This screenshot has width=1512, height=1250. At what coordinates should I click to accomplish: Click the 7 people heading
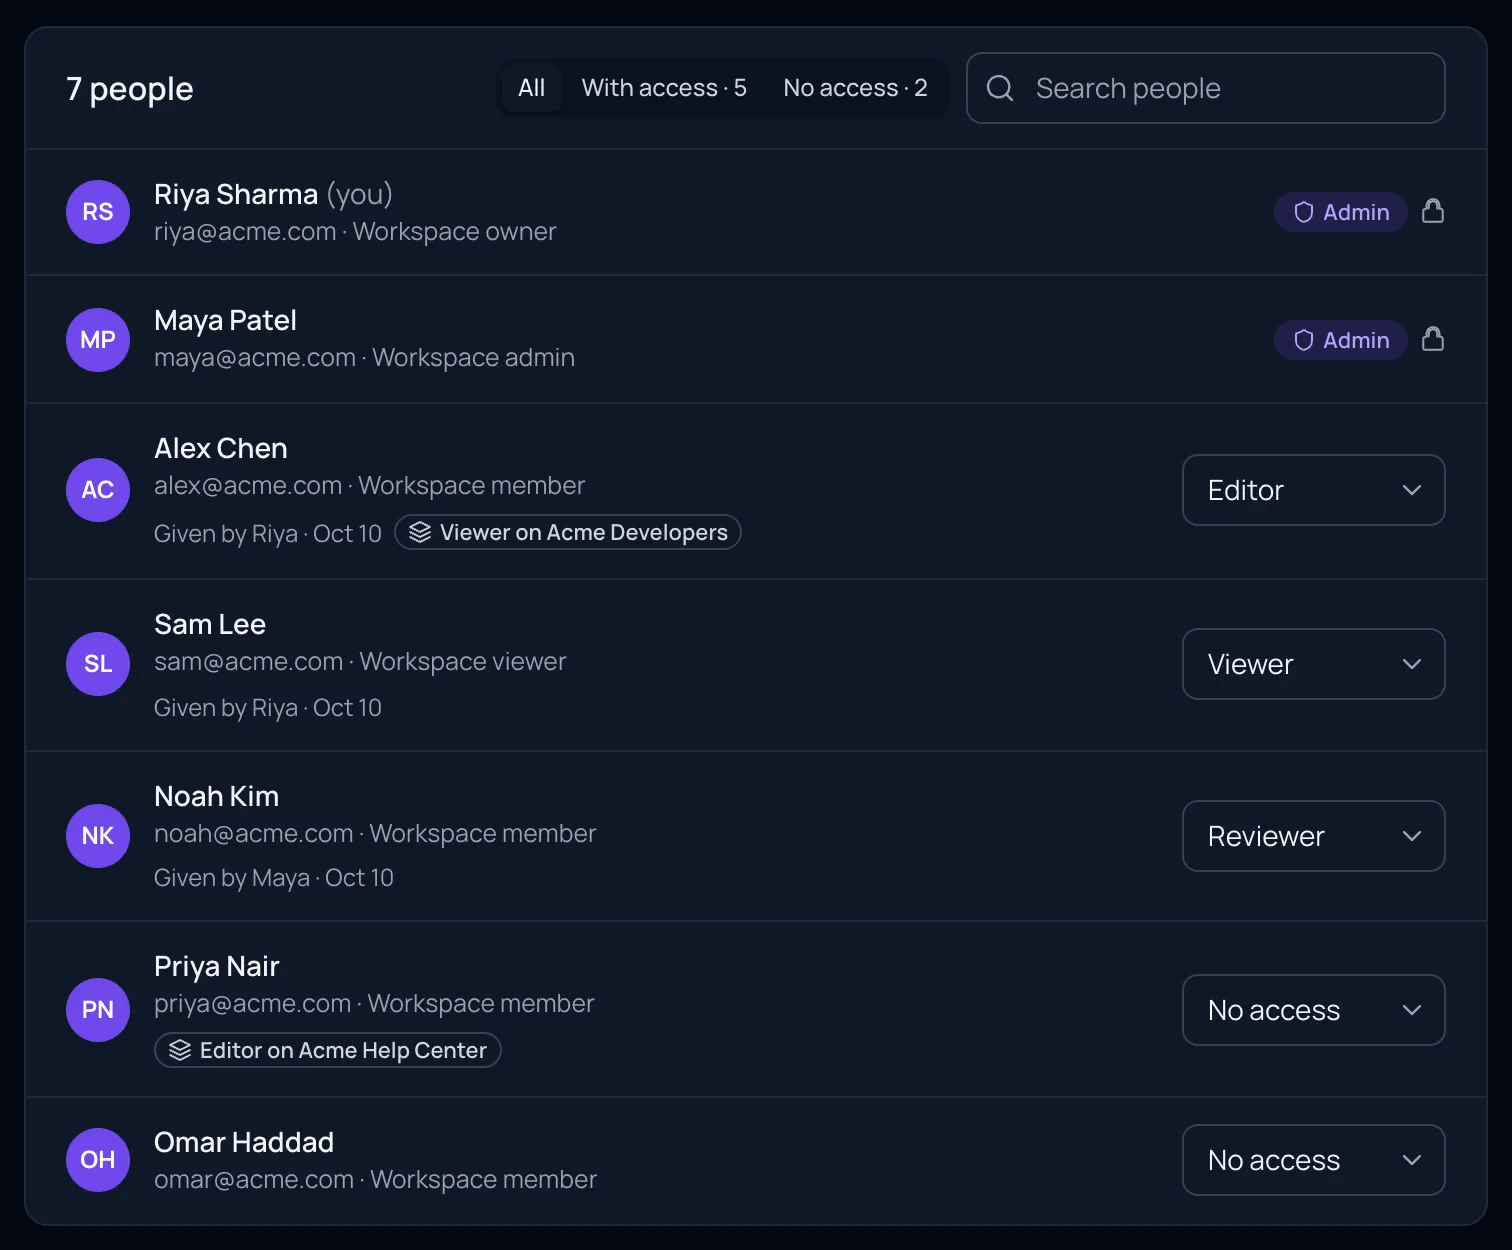(x=130, y=89)
